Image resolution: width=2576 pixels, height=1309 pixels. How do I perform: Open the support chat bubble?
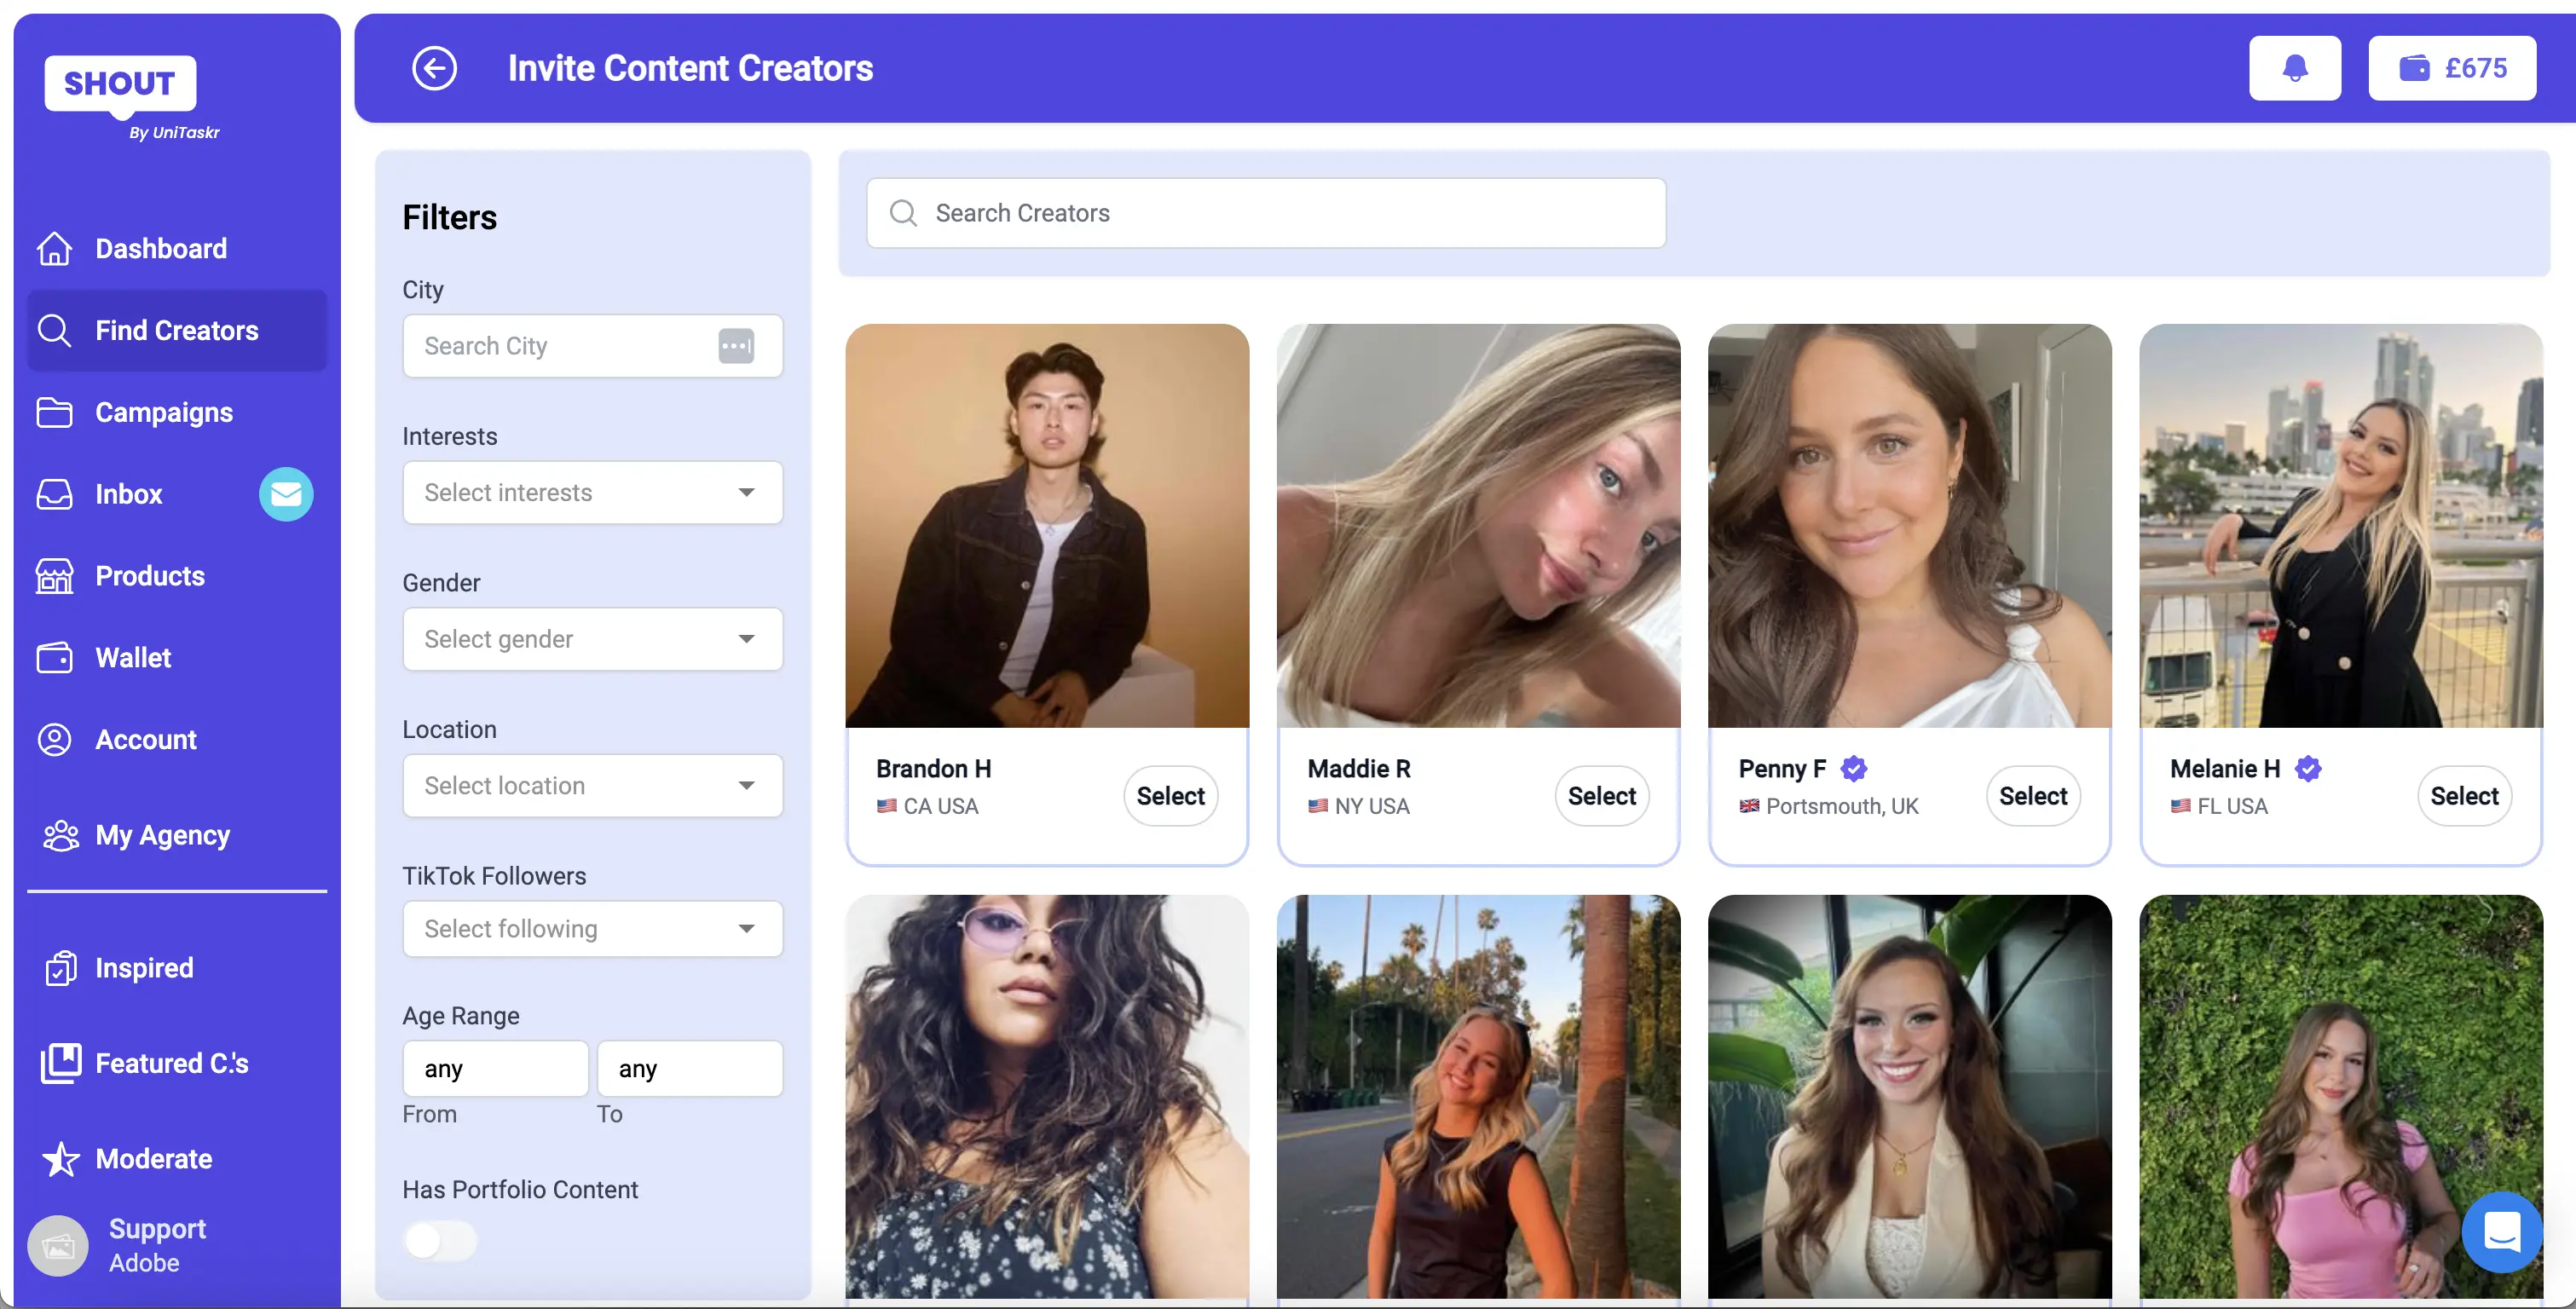tap(2501, 1232)
